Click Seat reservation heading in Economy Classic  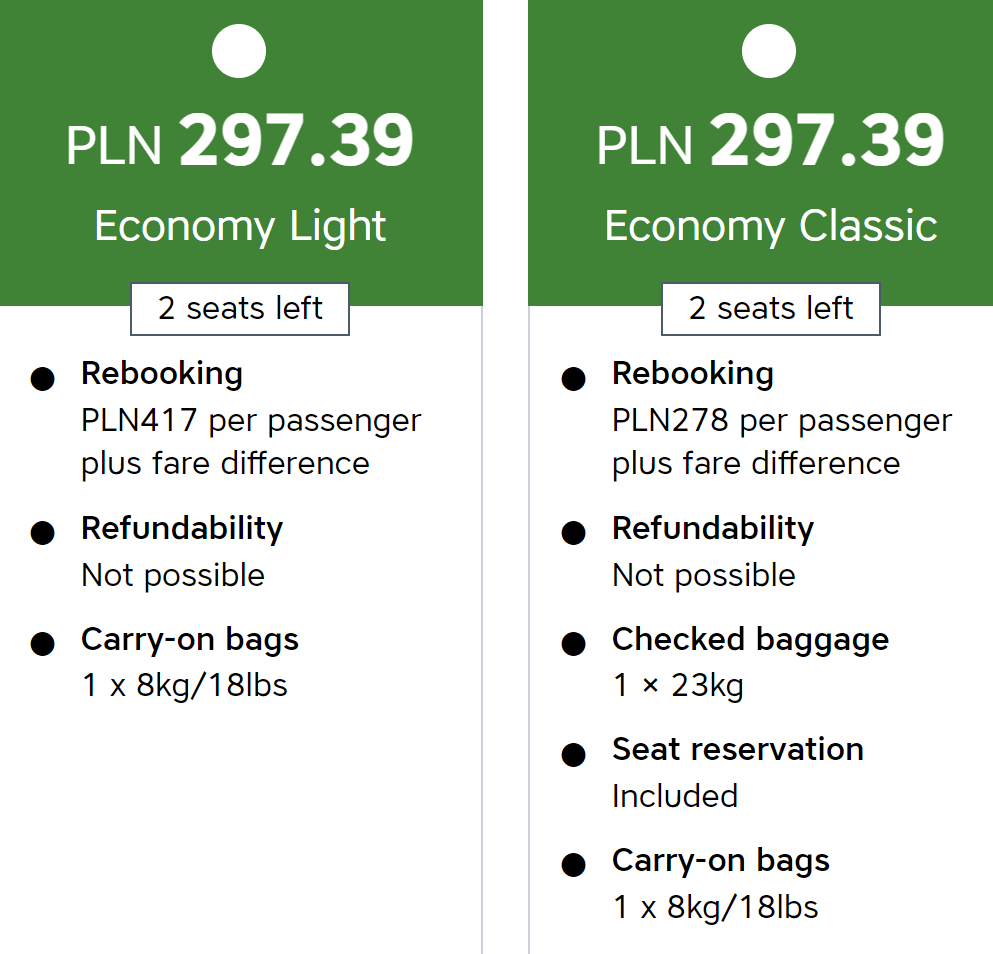tap(738, 749)
